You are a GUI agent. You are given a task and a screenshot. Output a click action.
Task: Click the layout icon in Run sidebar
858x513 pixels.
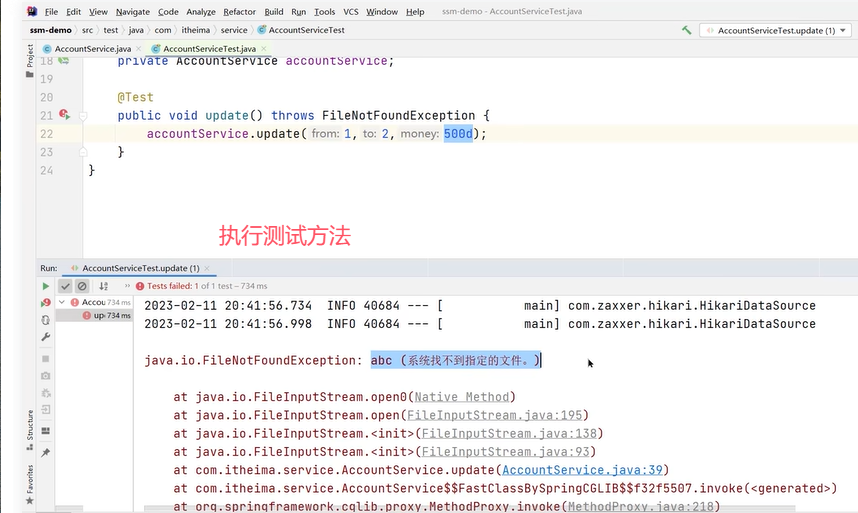point(45,431)
